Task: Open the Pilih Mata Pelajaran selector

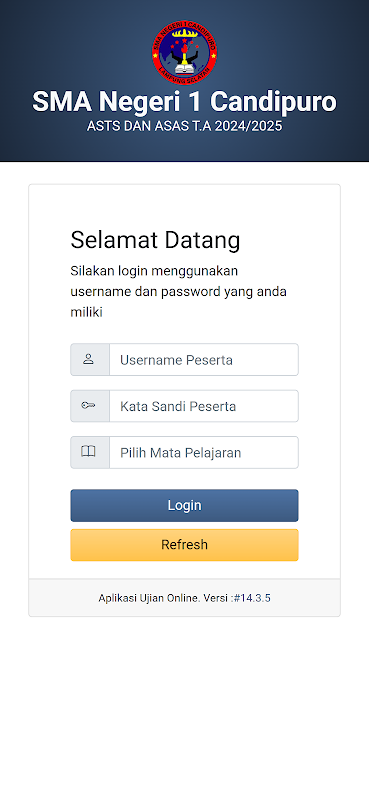Action: point(204,453)
